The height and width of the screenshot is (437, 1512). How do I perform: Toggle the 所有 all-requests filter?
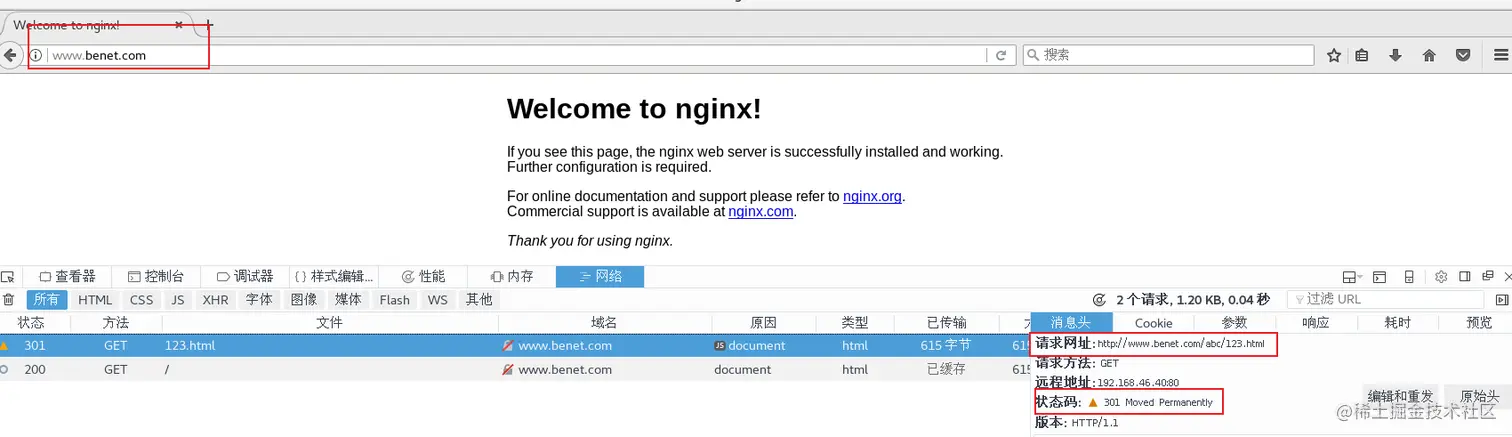(46, 300)
